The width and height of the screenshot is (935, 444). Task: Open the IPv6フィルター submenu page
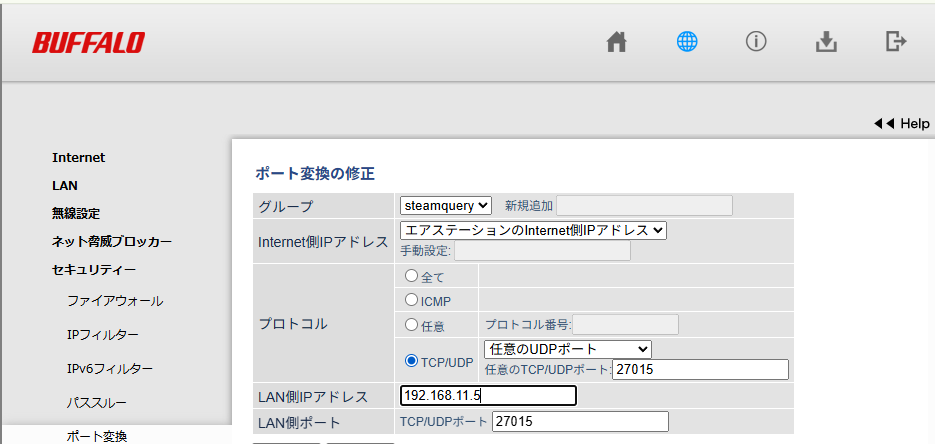click(110, 369)
